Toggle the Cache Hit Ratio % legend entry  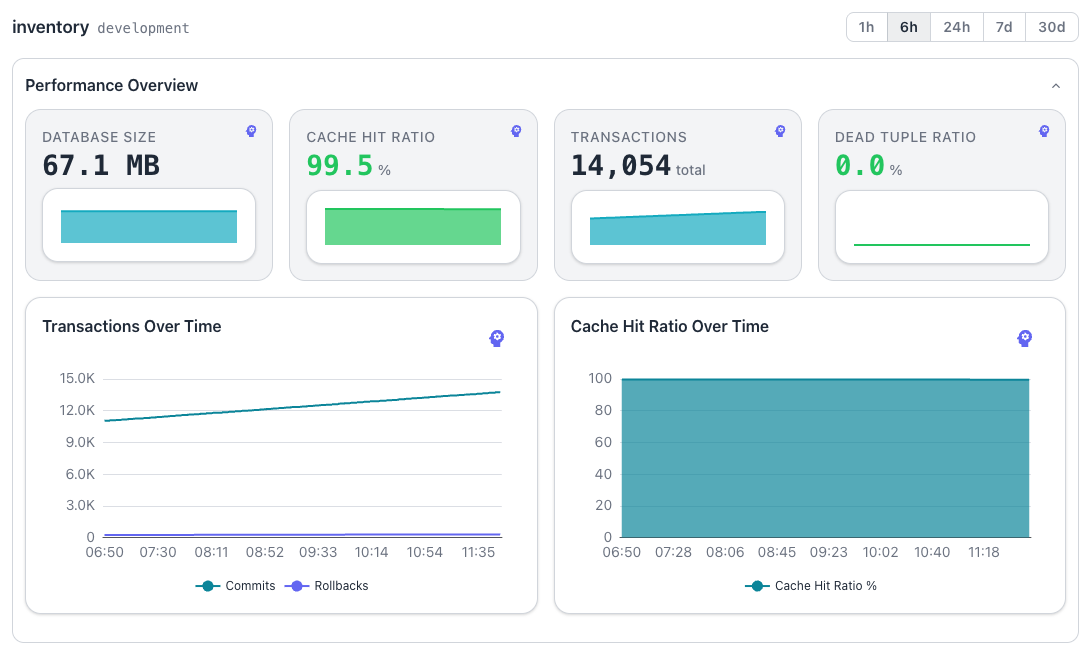coord(811,586)
